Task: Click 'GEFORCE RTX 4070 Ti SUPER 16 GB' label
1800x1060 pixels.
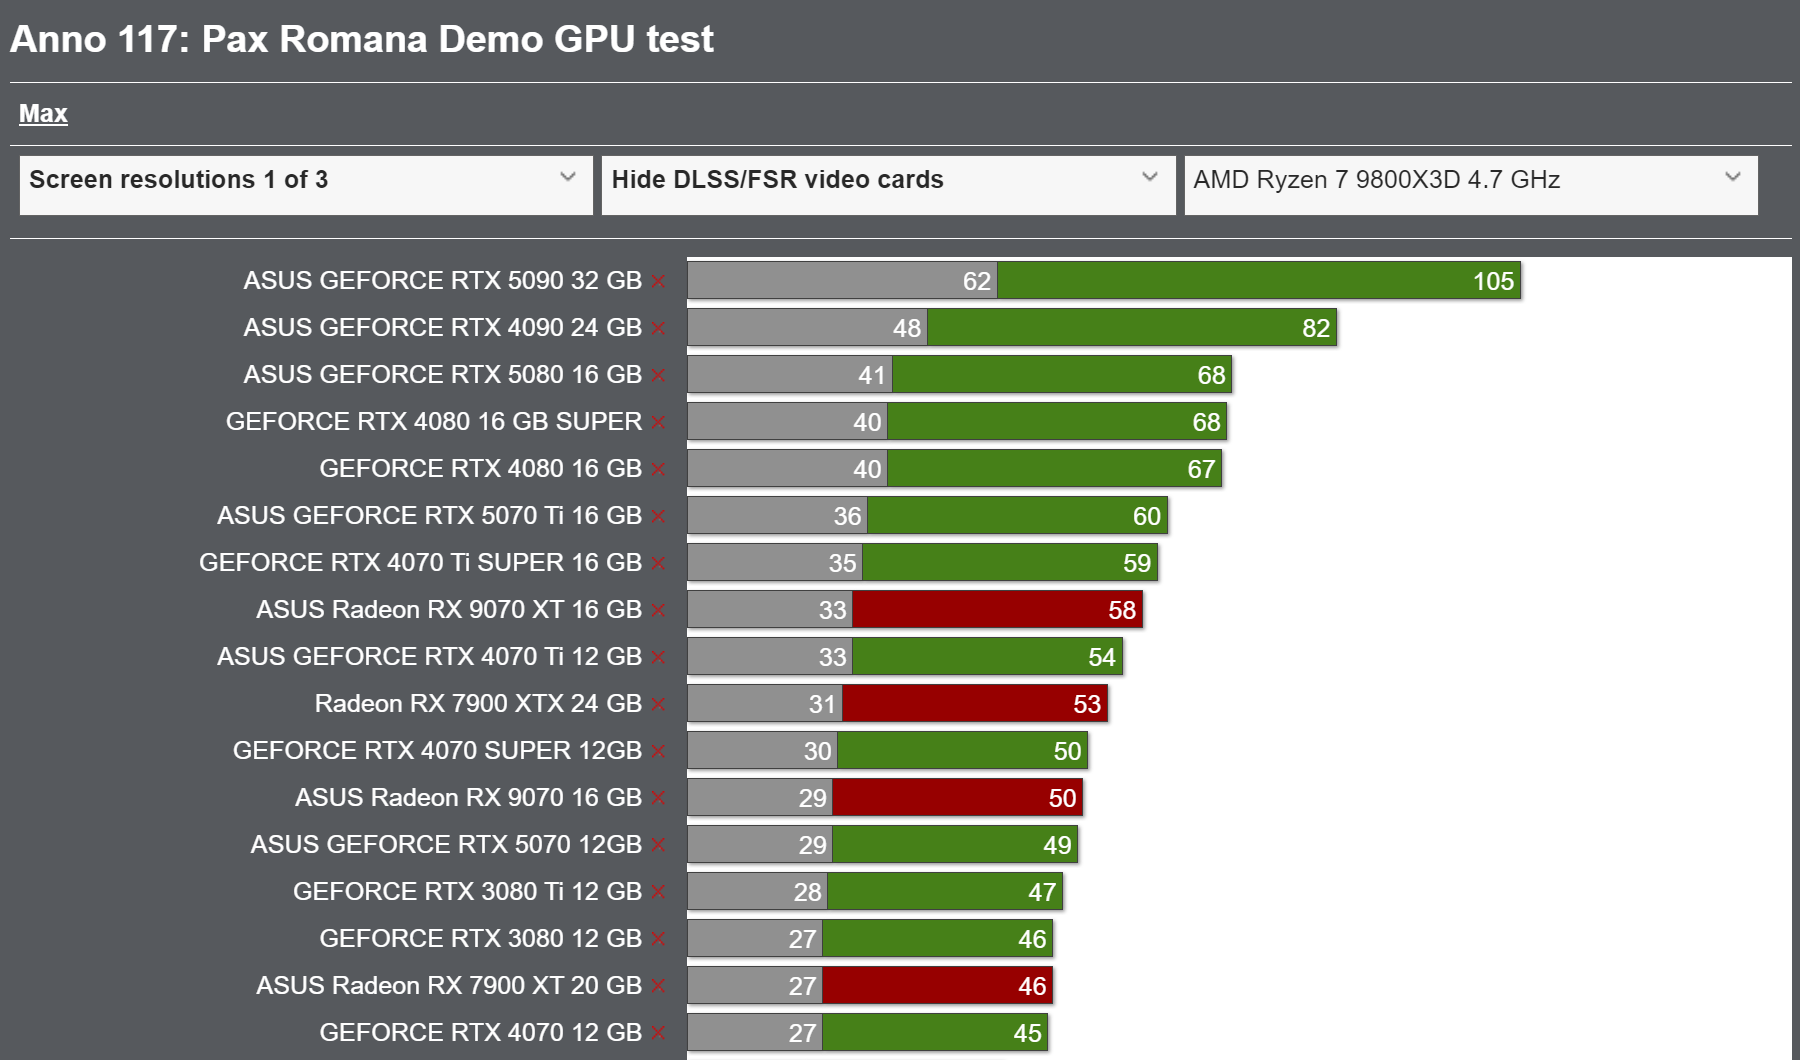Action: pyautogui.click(x=420, y=563)
